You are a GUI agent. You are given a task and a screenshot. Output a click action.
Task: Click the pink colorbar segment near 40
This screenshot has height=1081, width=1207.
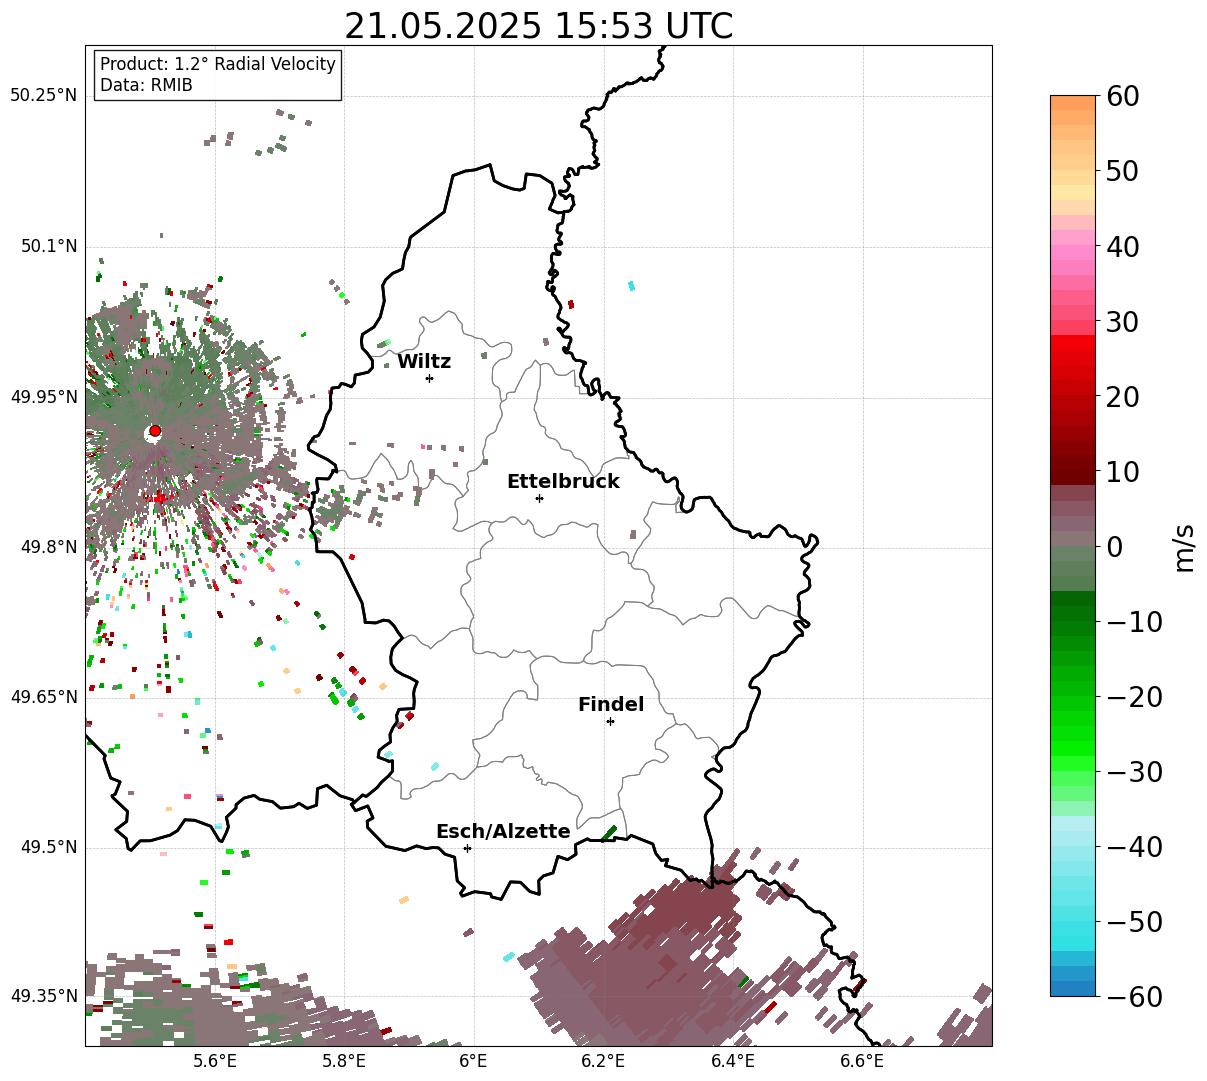pyautogui.click(x=1073, y=252)
